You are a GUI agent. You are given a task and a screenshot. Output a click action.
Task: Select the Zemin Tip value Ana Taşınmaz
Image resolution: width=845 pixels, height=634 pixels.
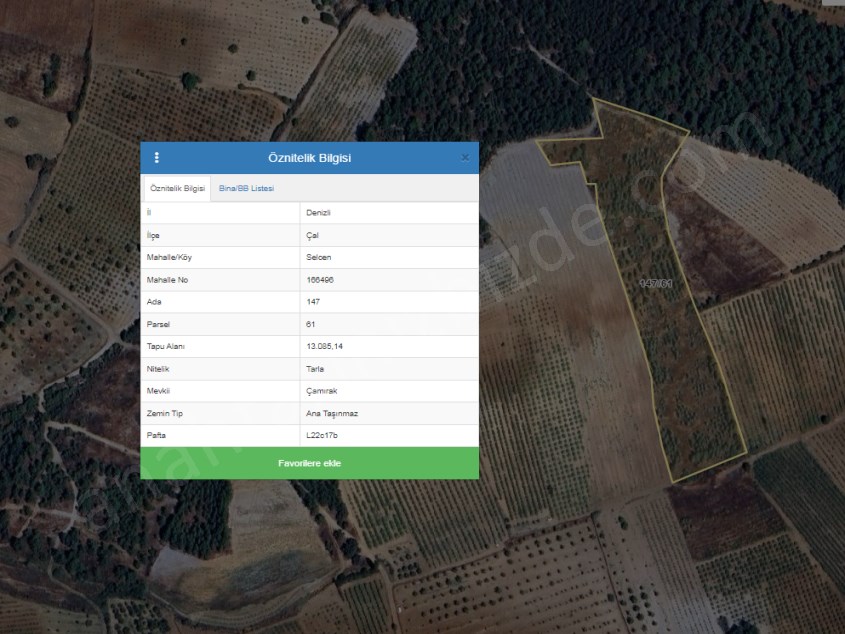pyautogui.click(x=330, y=413)
